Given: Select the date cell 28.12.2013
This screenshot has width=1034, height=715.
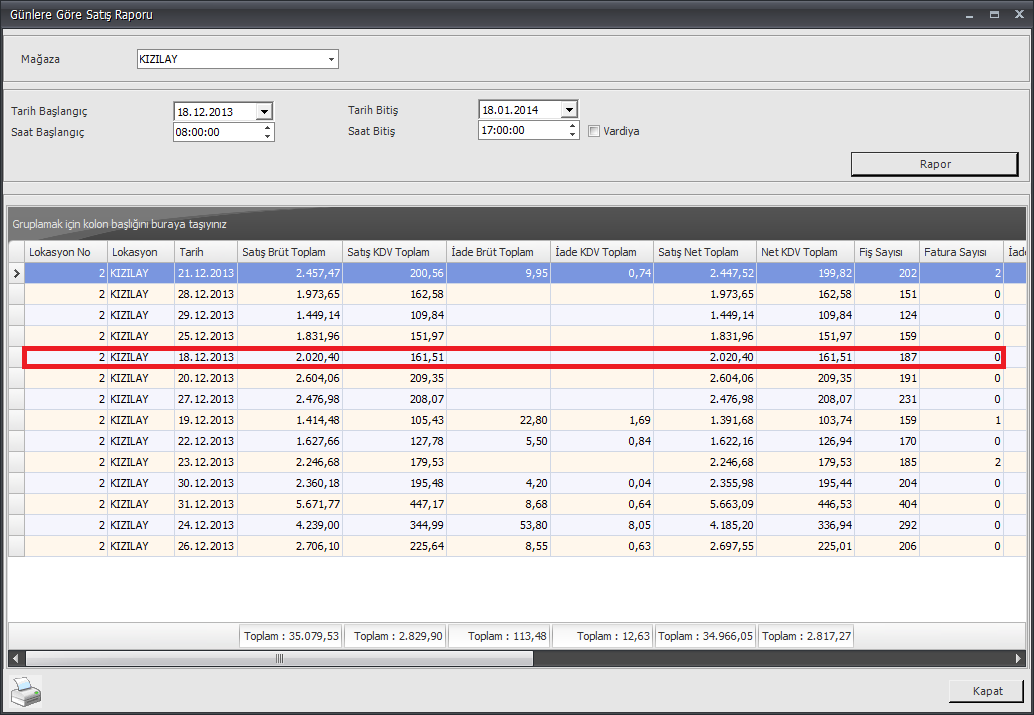Looking at the screenshot, I should [x=206, y=294].
